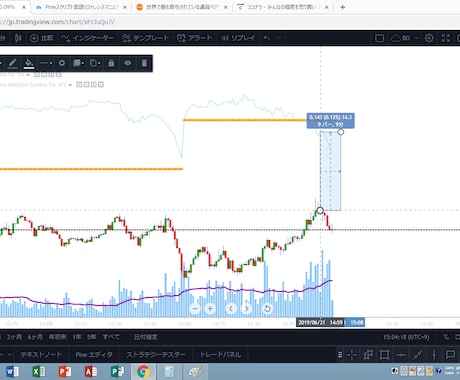Select horizontal line drawing tool
460x380 pixels.
tap(401, 355)
